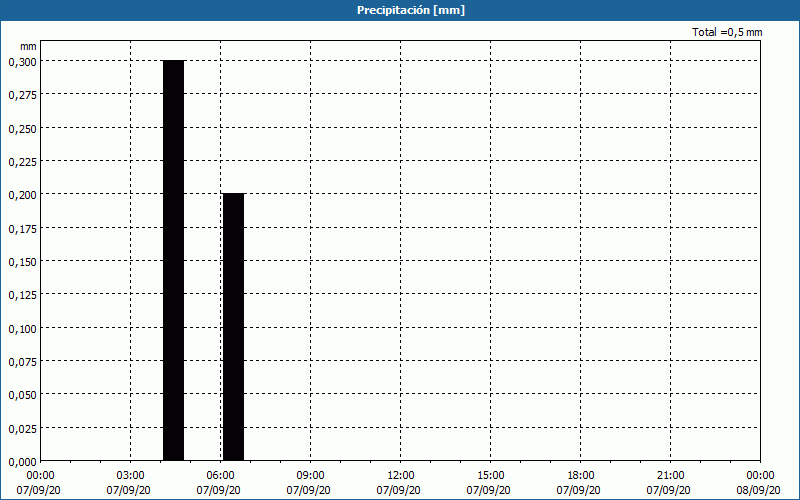The image size is (800, 500).
Task: Click the 15:00 time axis label
Action: 490,476
